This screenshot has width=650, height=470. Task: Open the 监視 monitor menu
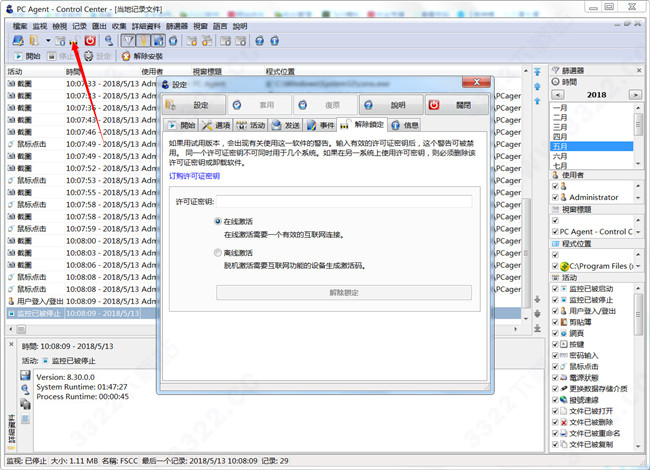tap(40, 26)
